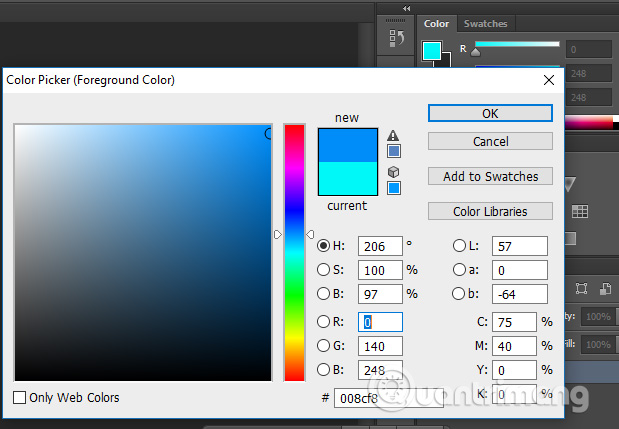Click the R field showing 0
Image resolution: width=619 pixels, height=429 pixels.
point(380,322)
